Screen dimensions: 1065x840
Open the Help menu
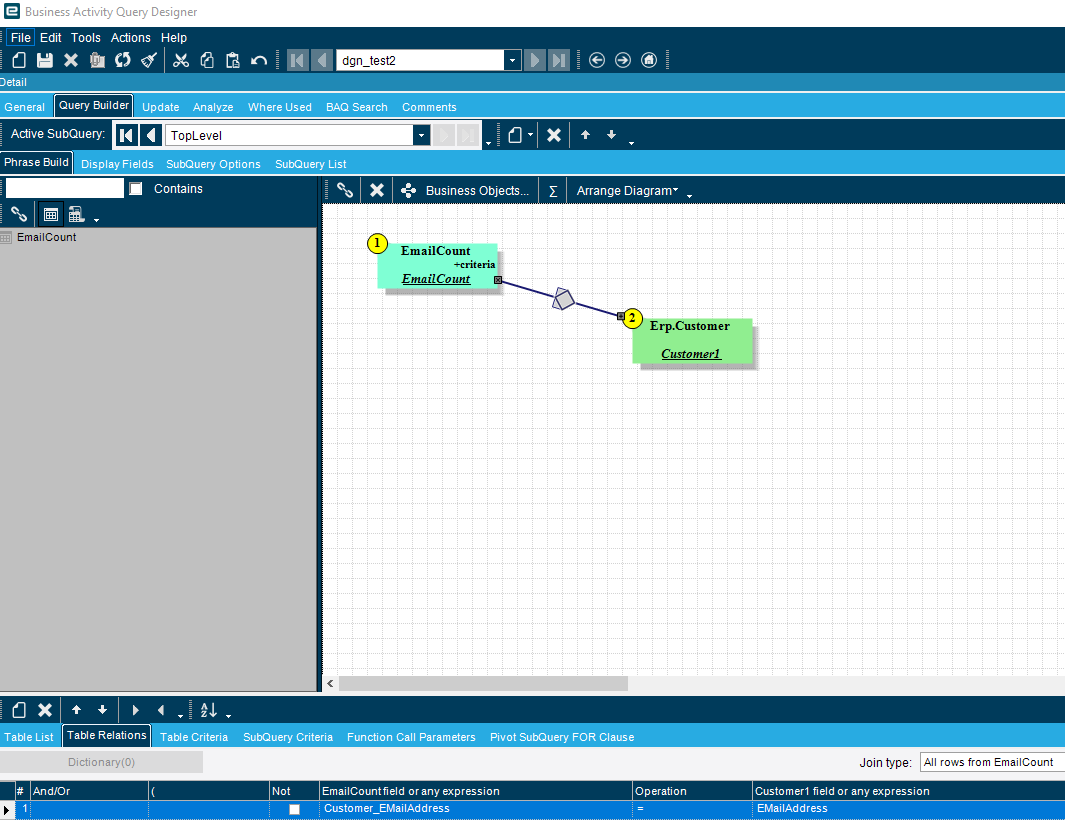click(174, 38)
